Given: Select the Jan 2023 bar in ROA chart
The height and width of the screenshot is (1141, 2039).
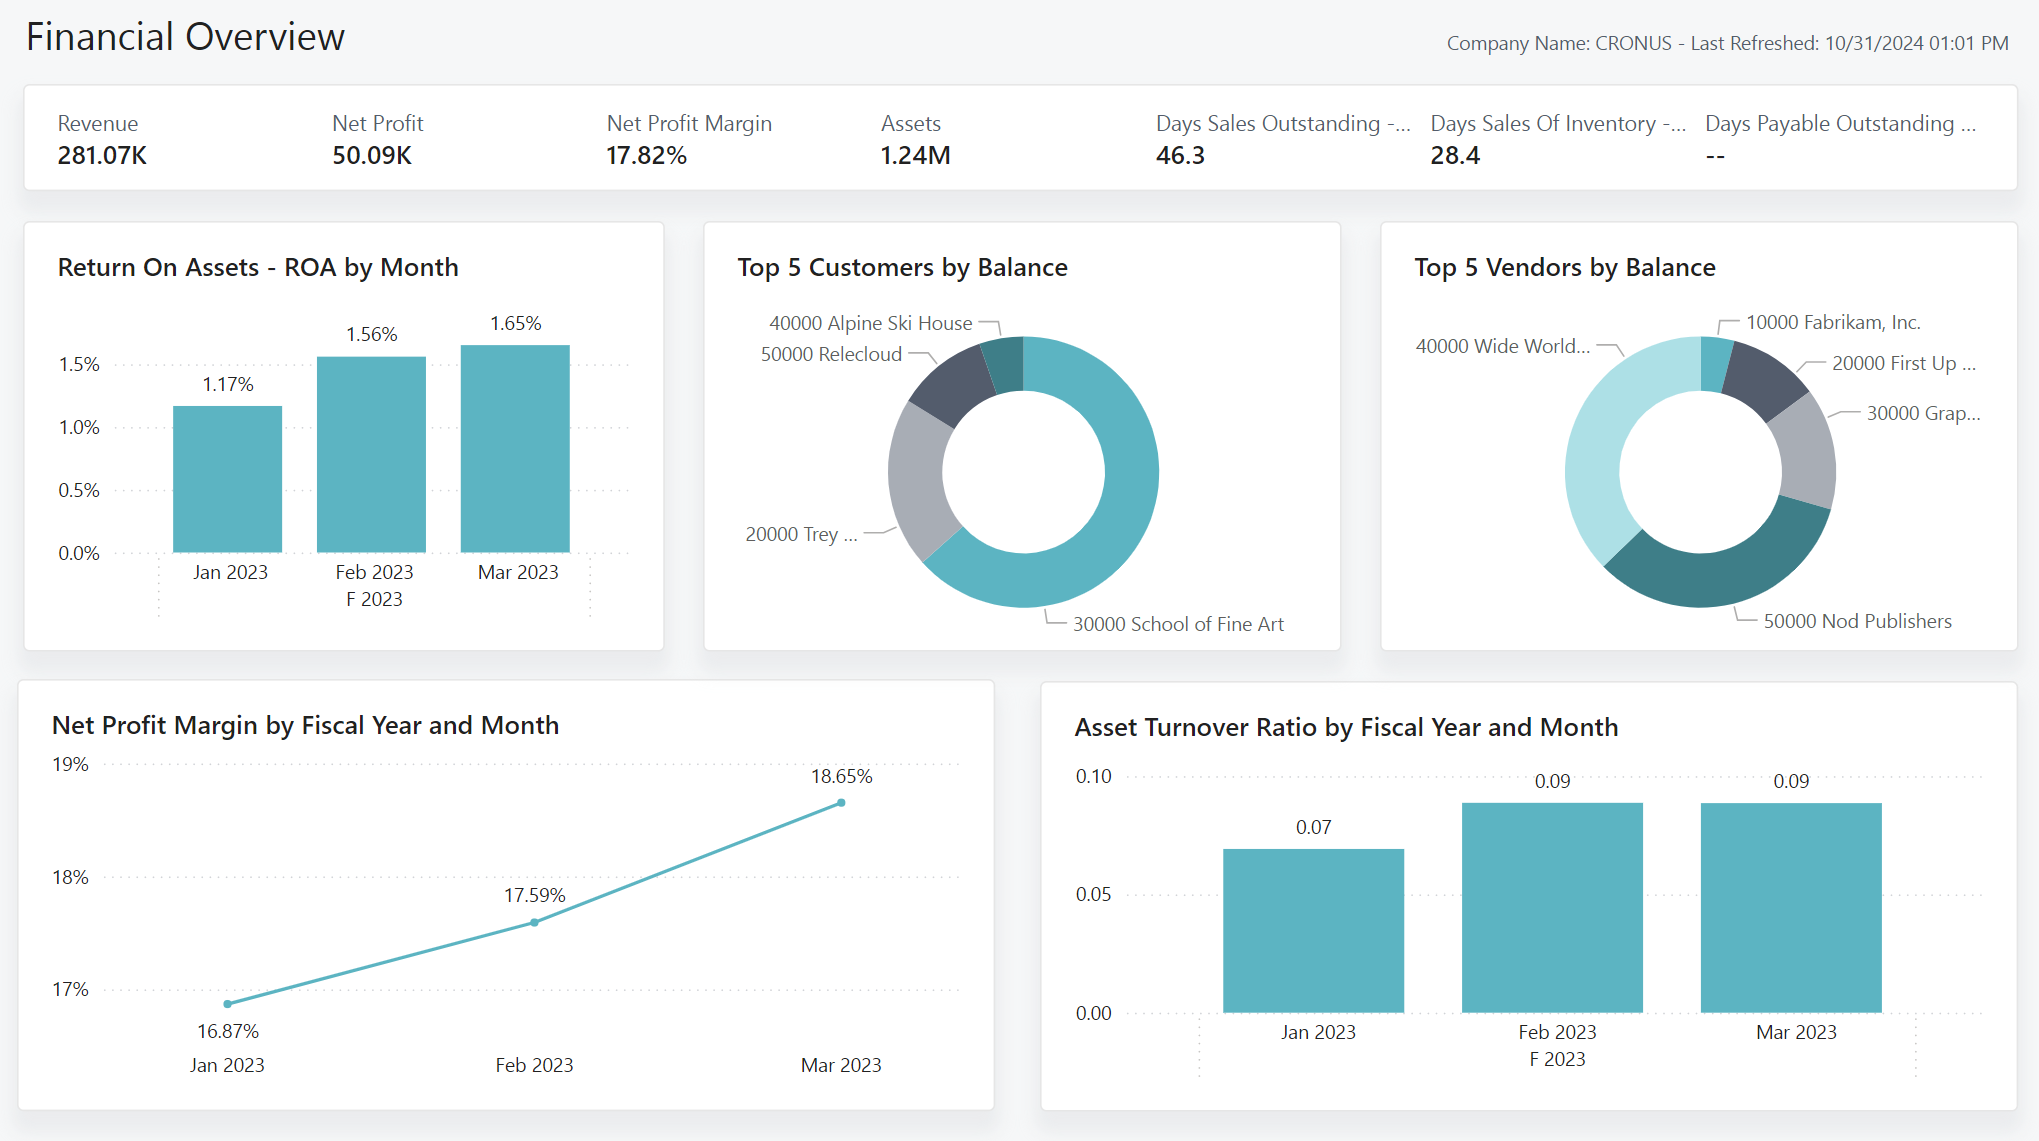Looking at the screenshot, I should click(227, 480).
